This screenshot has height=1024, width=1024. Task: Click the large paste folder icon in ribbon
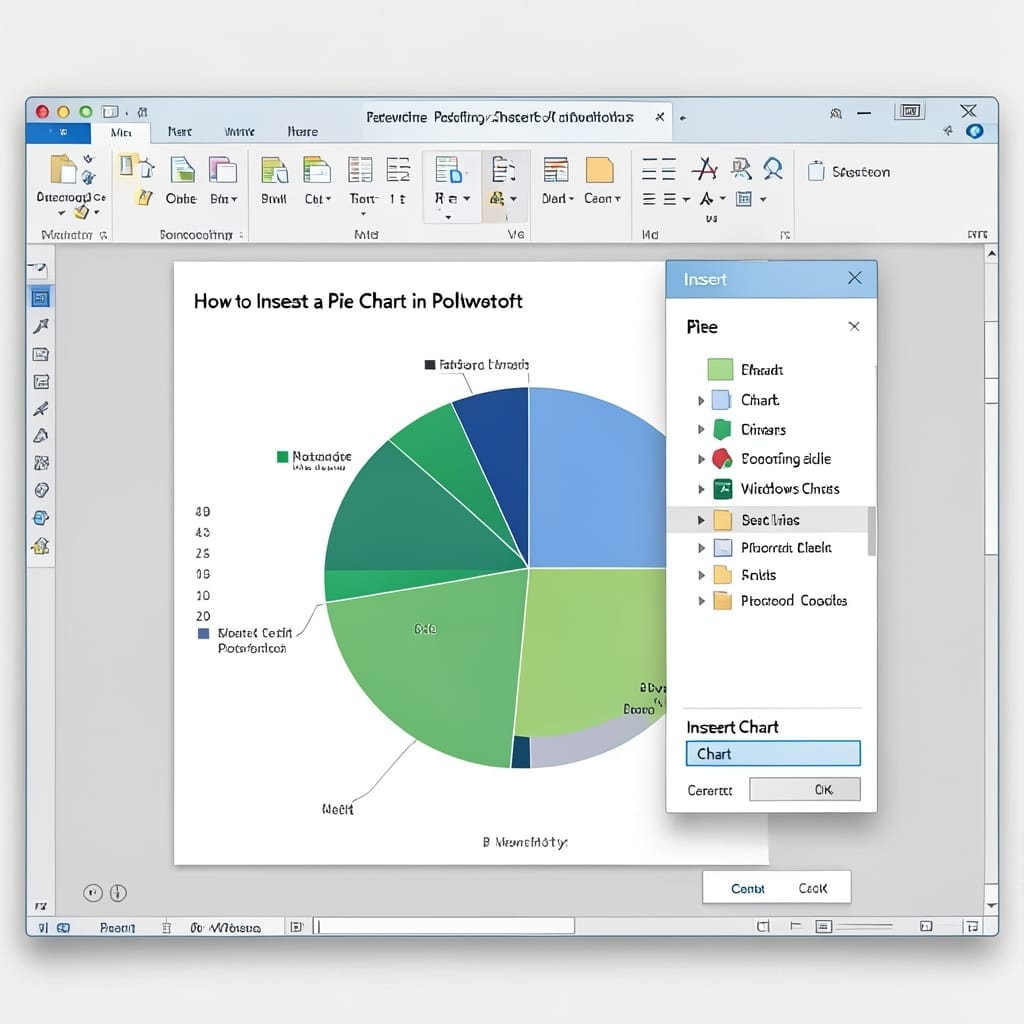[63, 168]
